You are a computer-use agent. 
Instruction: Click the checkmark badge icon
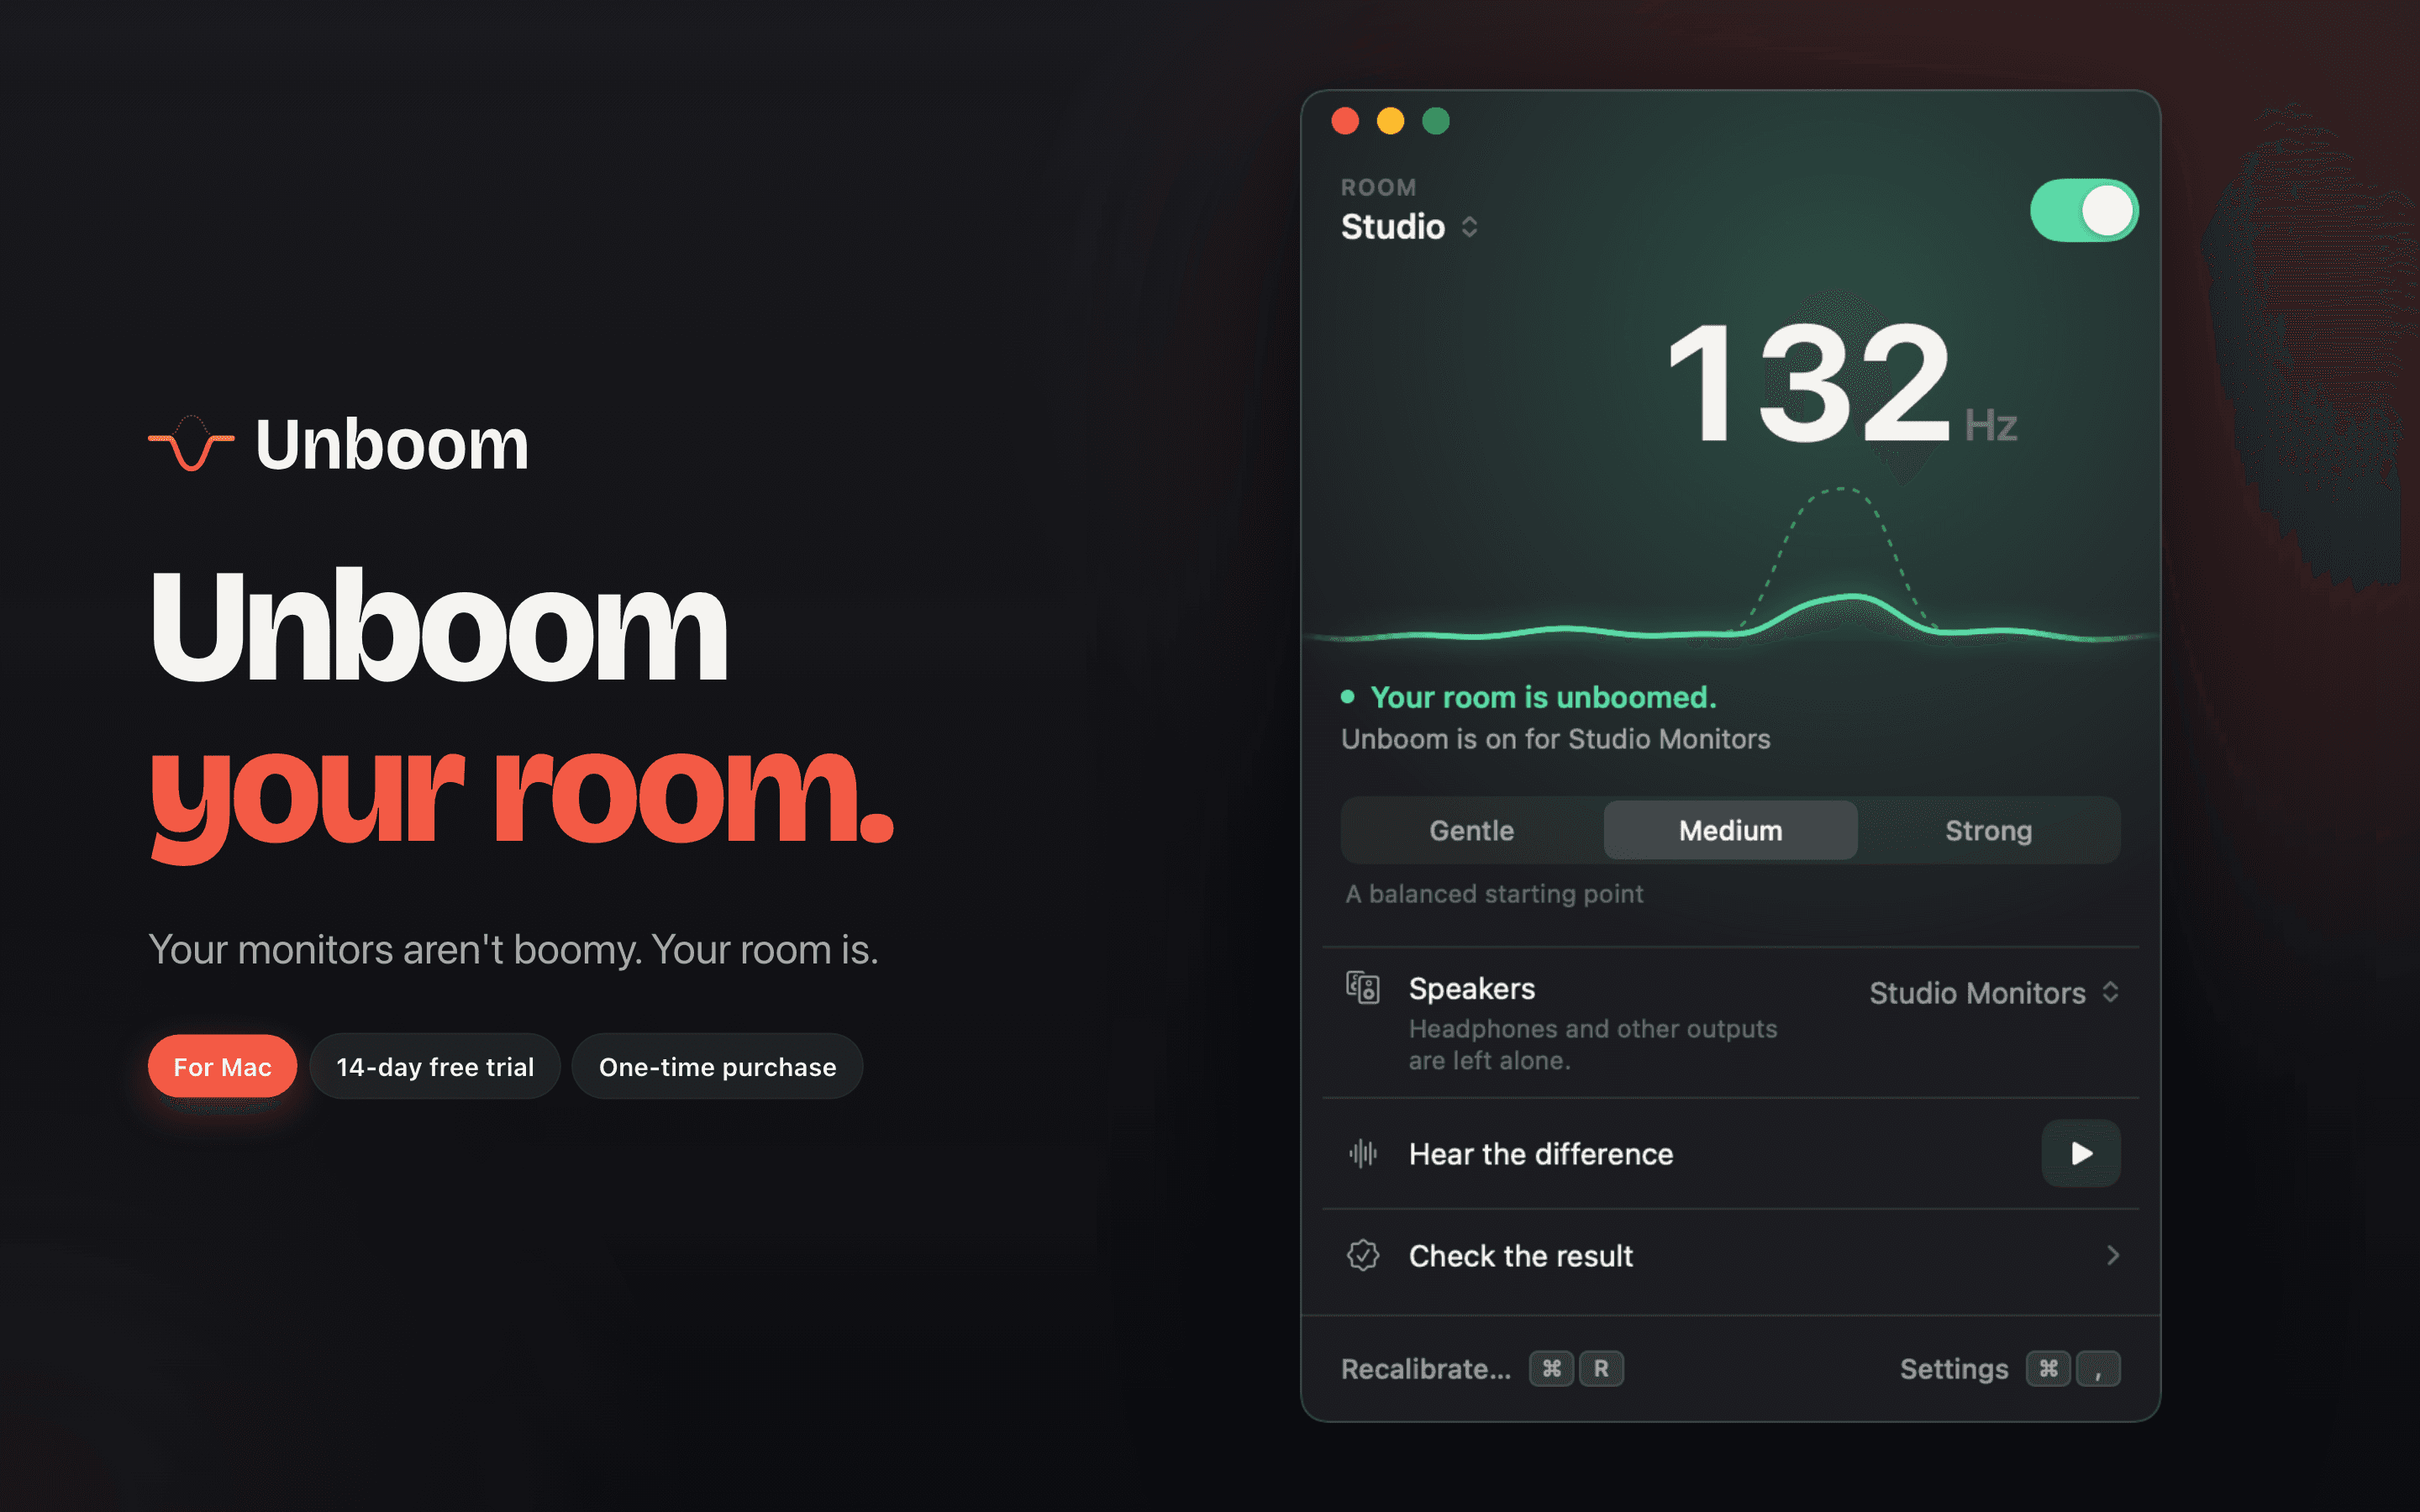coord(1363,1255)
